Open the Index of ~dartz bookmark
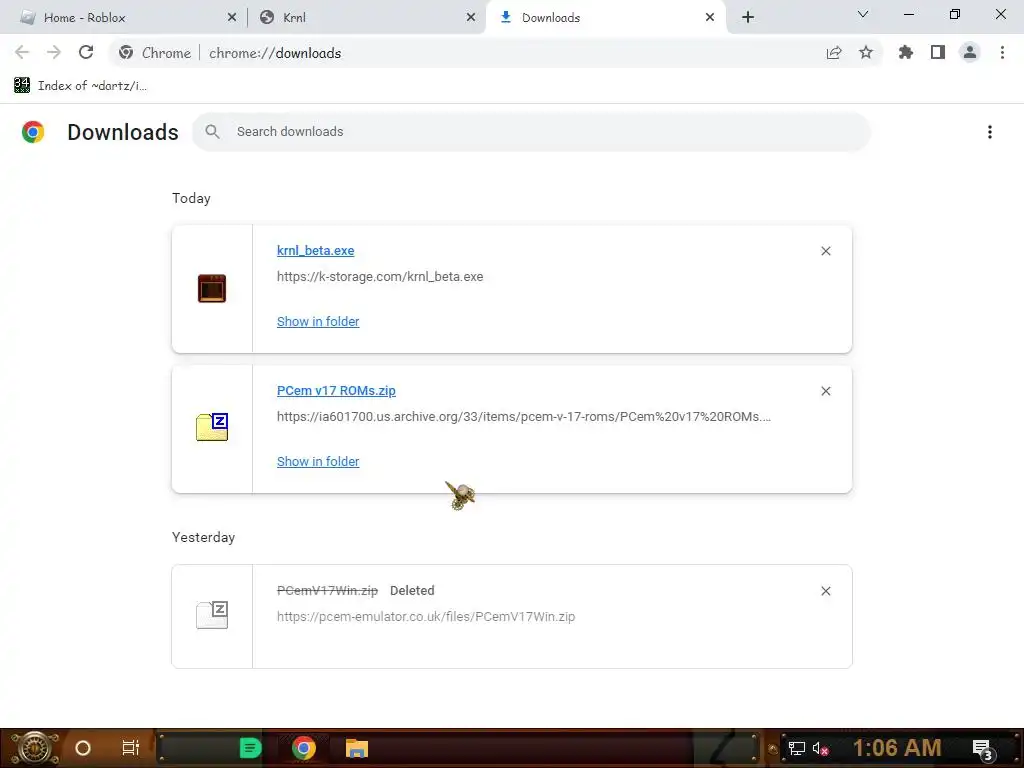The height and width of the screenshot is (768, 1024). pyautogui.click(x=80, y=86)
